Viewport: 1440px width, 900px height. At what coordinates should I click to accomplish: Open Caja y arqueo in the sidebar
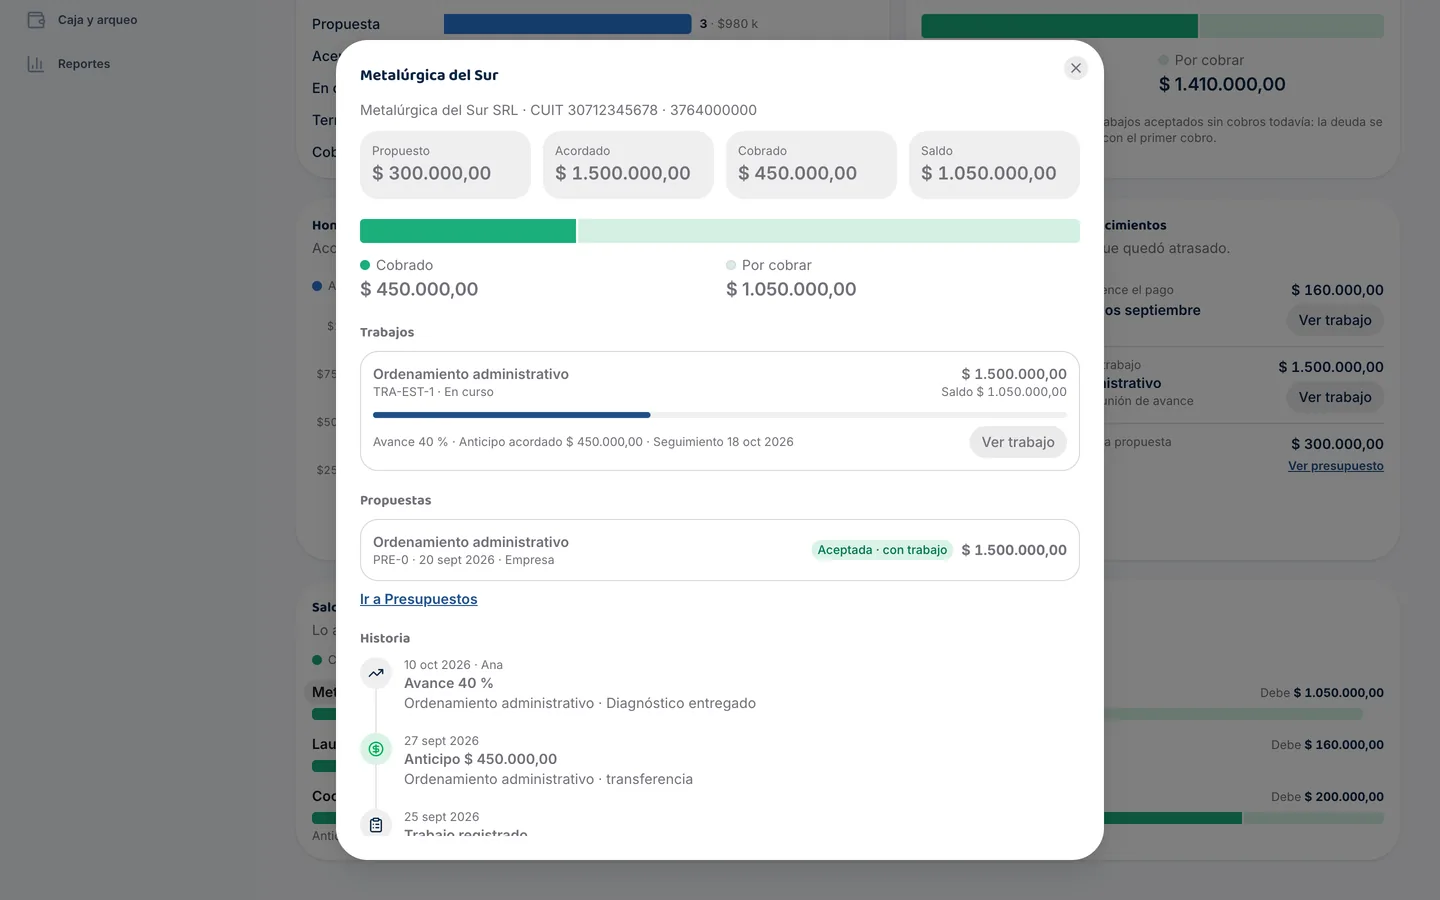[x=97, y=20]
